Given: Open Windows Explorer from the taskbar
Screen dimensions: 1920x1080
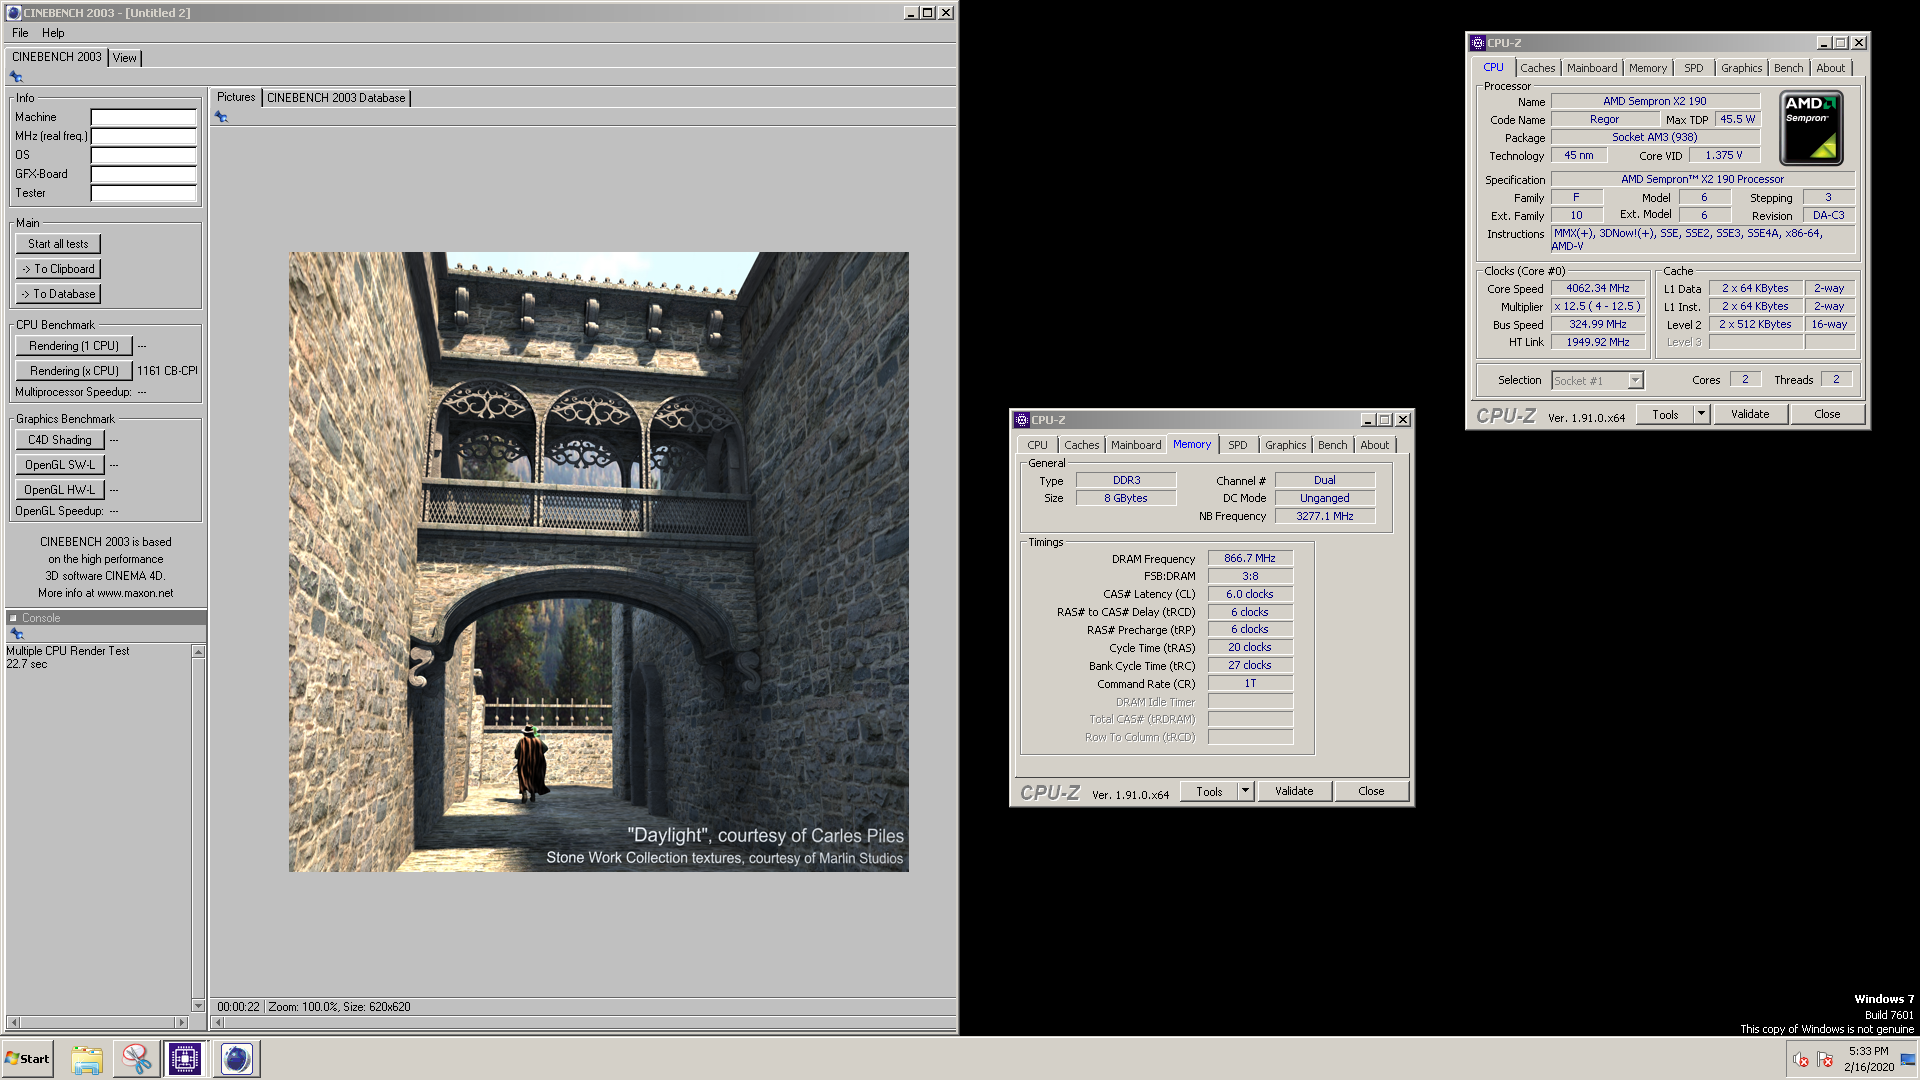Looking at the screenshot, I should [x=87, y=1059].
